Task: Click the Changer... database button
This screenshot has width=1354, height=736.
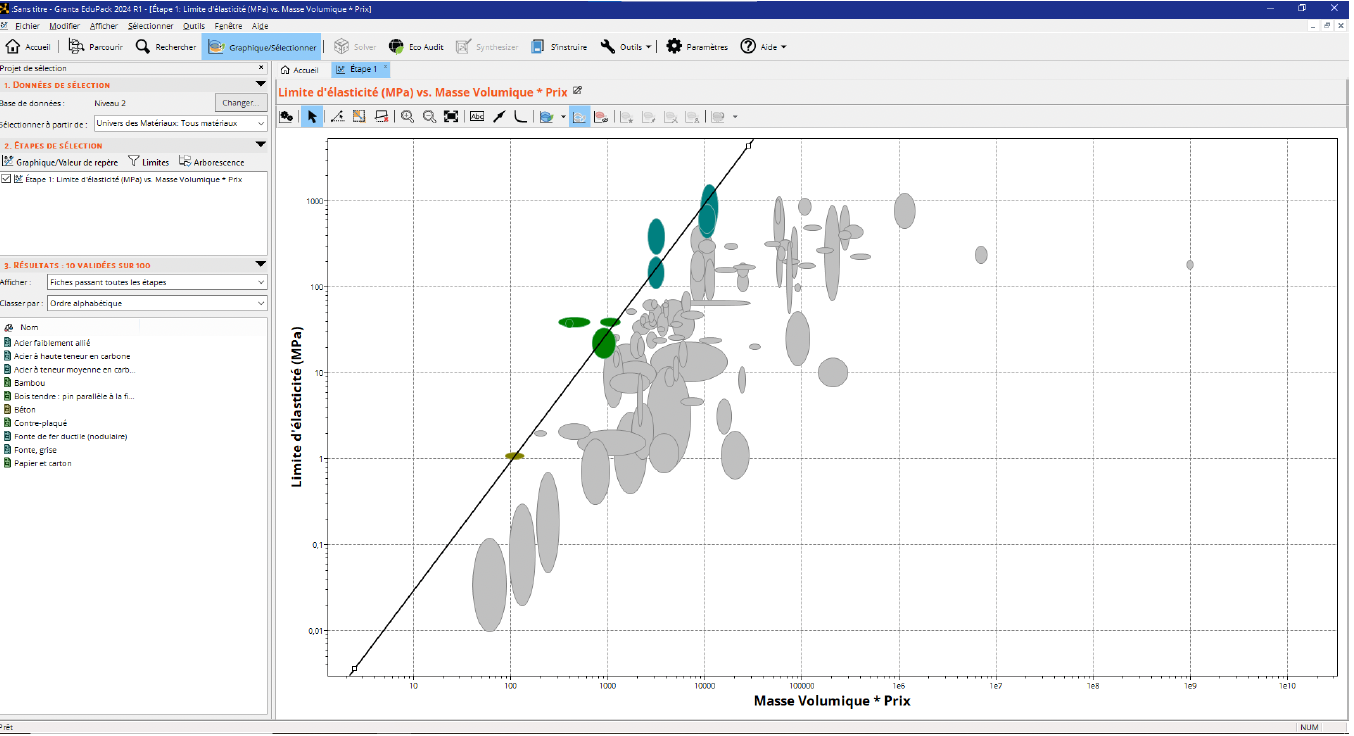Action: 240,103
